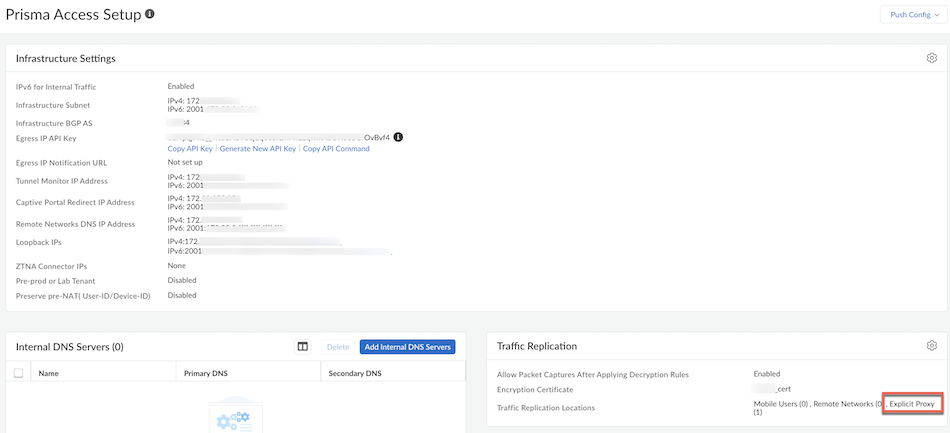
Task: Click the Delete button in DNS servers panel
Action: [x=338, y=347]
